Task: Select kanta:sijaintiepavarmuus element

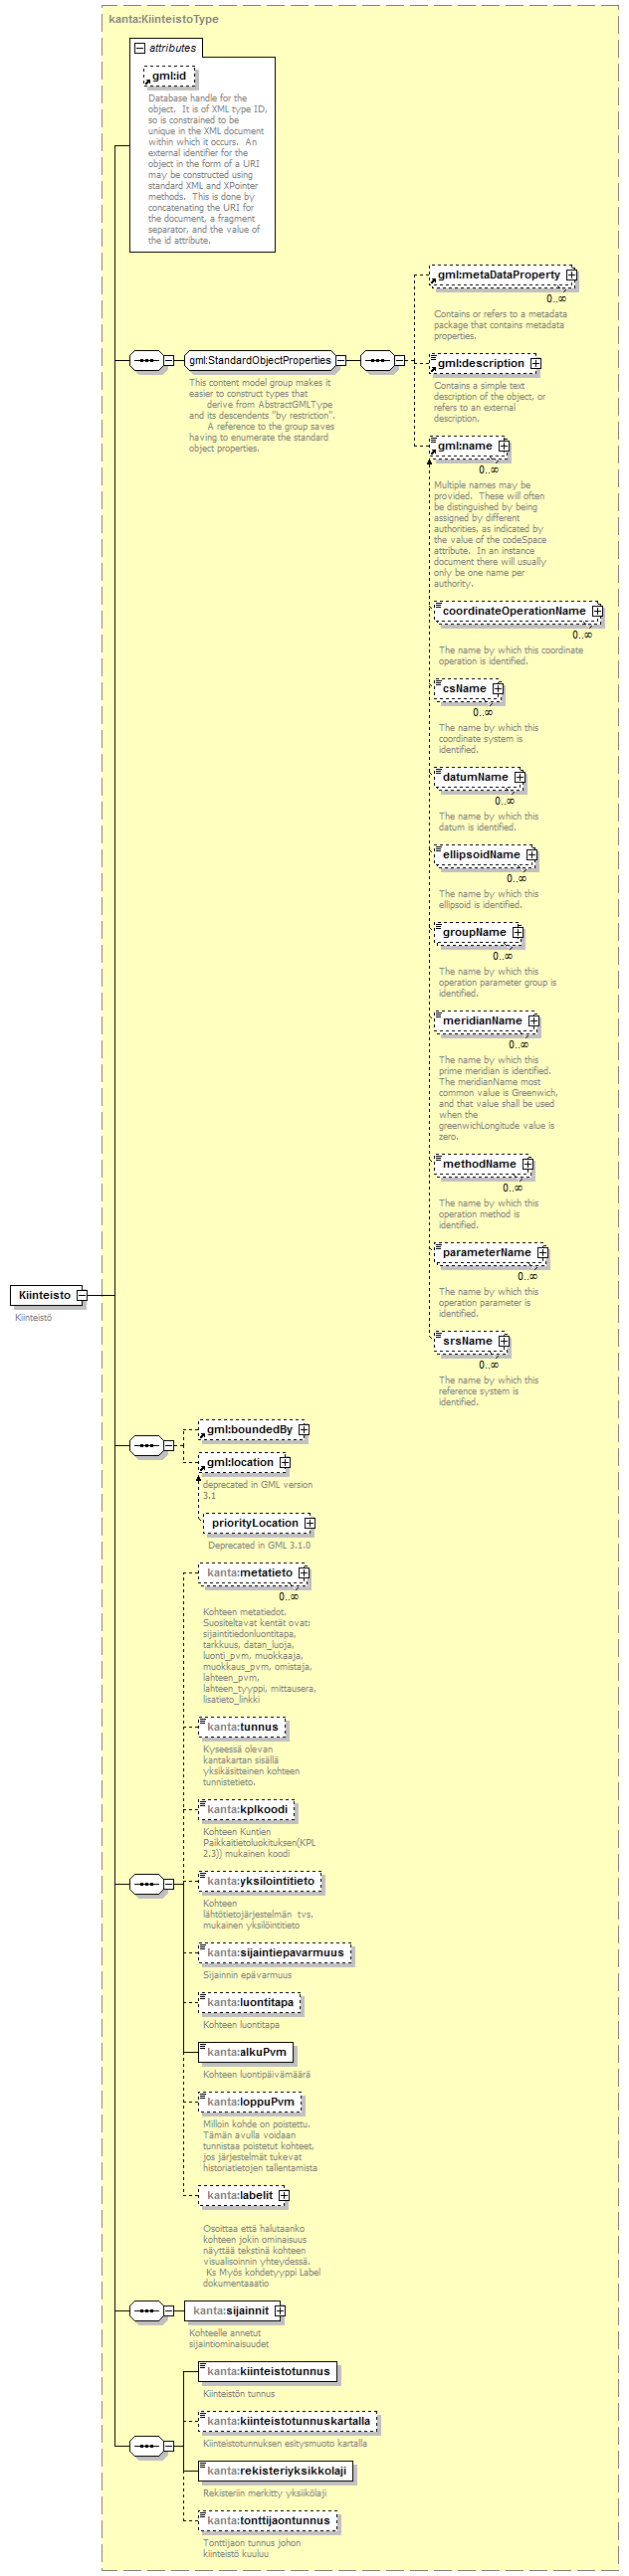Action: tap(275, 1952)
